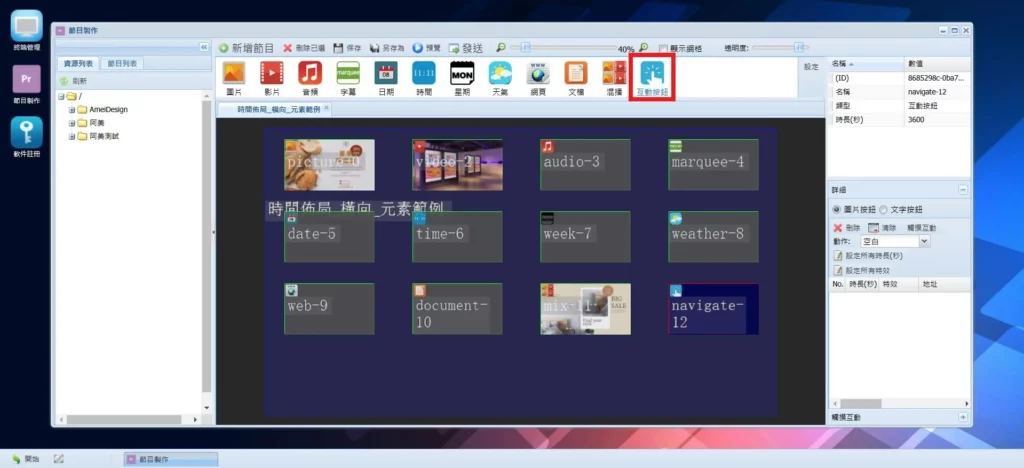Switch to the 資源列表 tab

[x=78, y=64]
